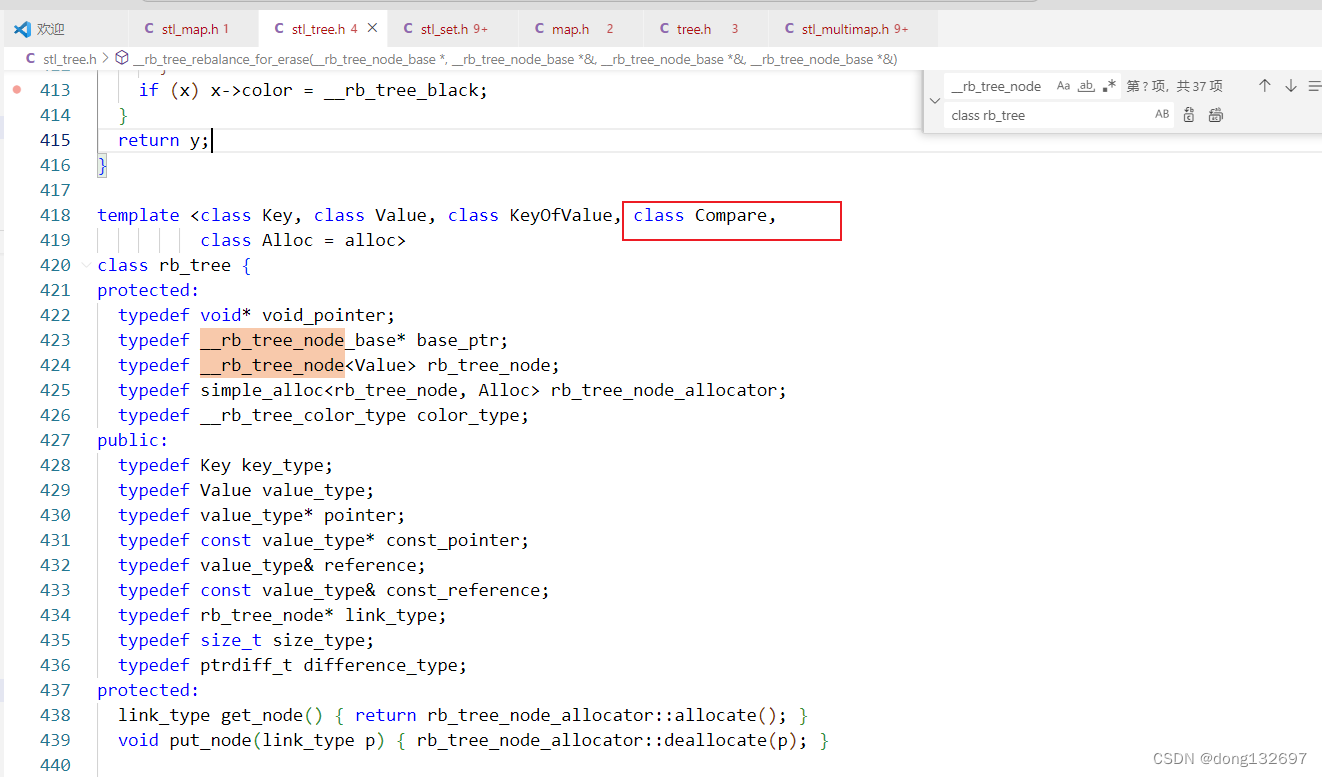Click the C file icon in breadcrumb
The image size is (1322, 777).
coord(31,59)
